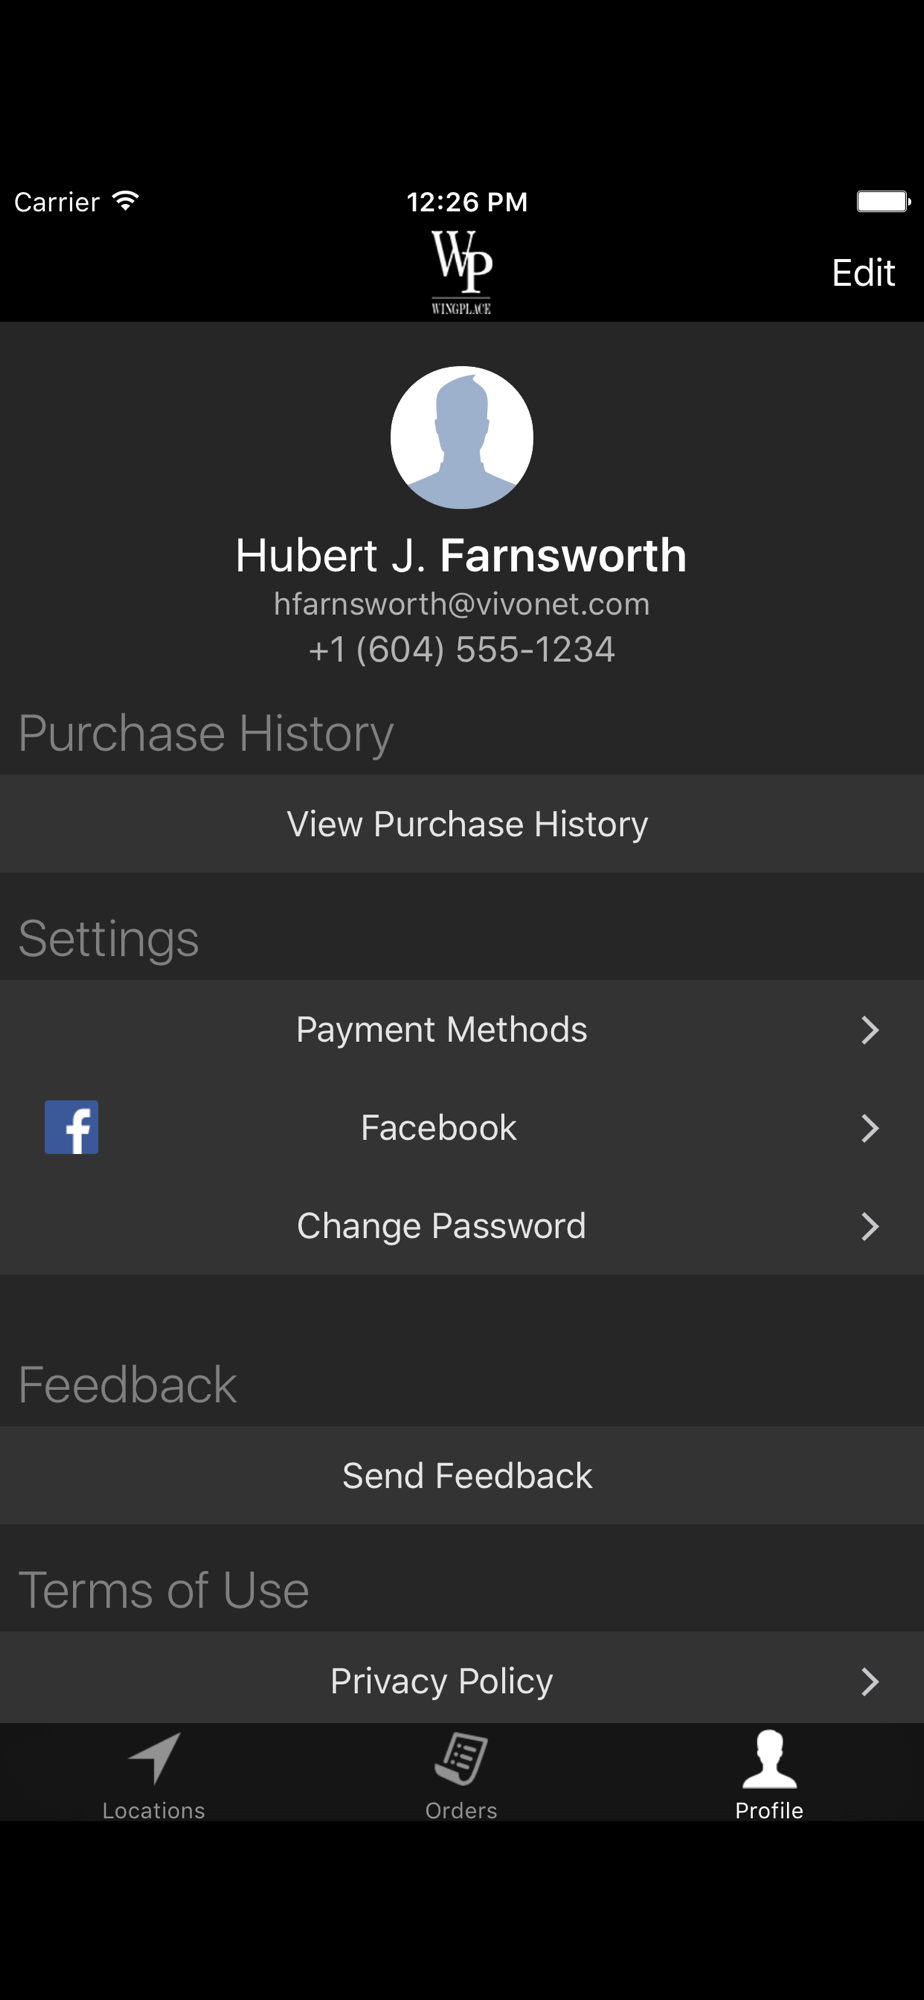The width and height of the screenshot is (924, 2000).
Task: Select the Profile person icon
Action: (x=769, y=1759)
